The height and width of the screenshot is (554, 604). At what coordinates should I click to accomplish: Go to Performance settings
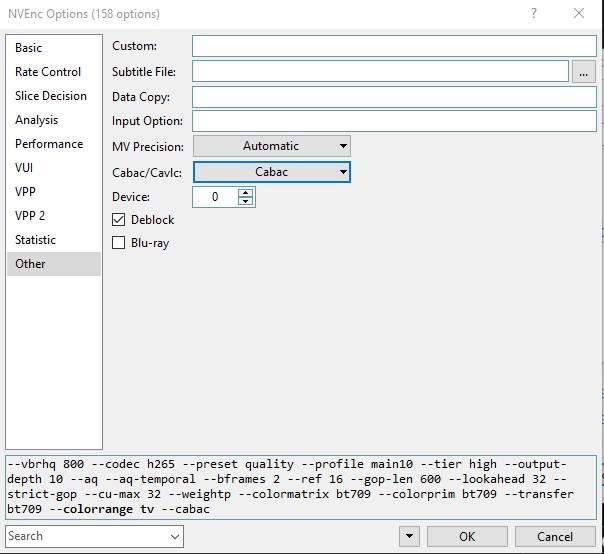tap(54, 144)
